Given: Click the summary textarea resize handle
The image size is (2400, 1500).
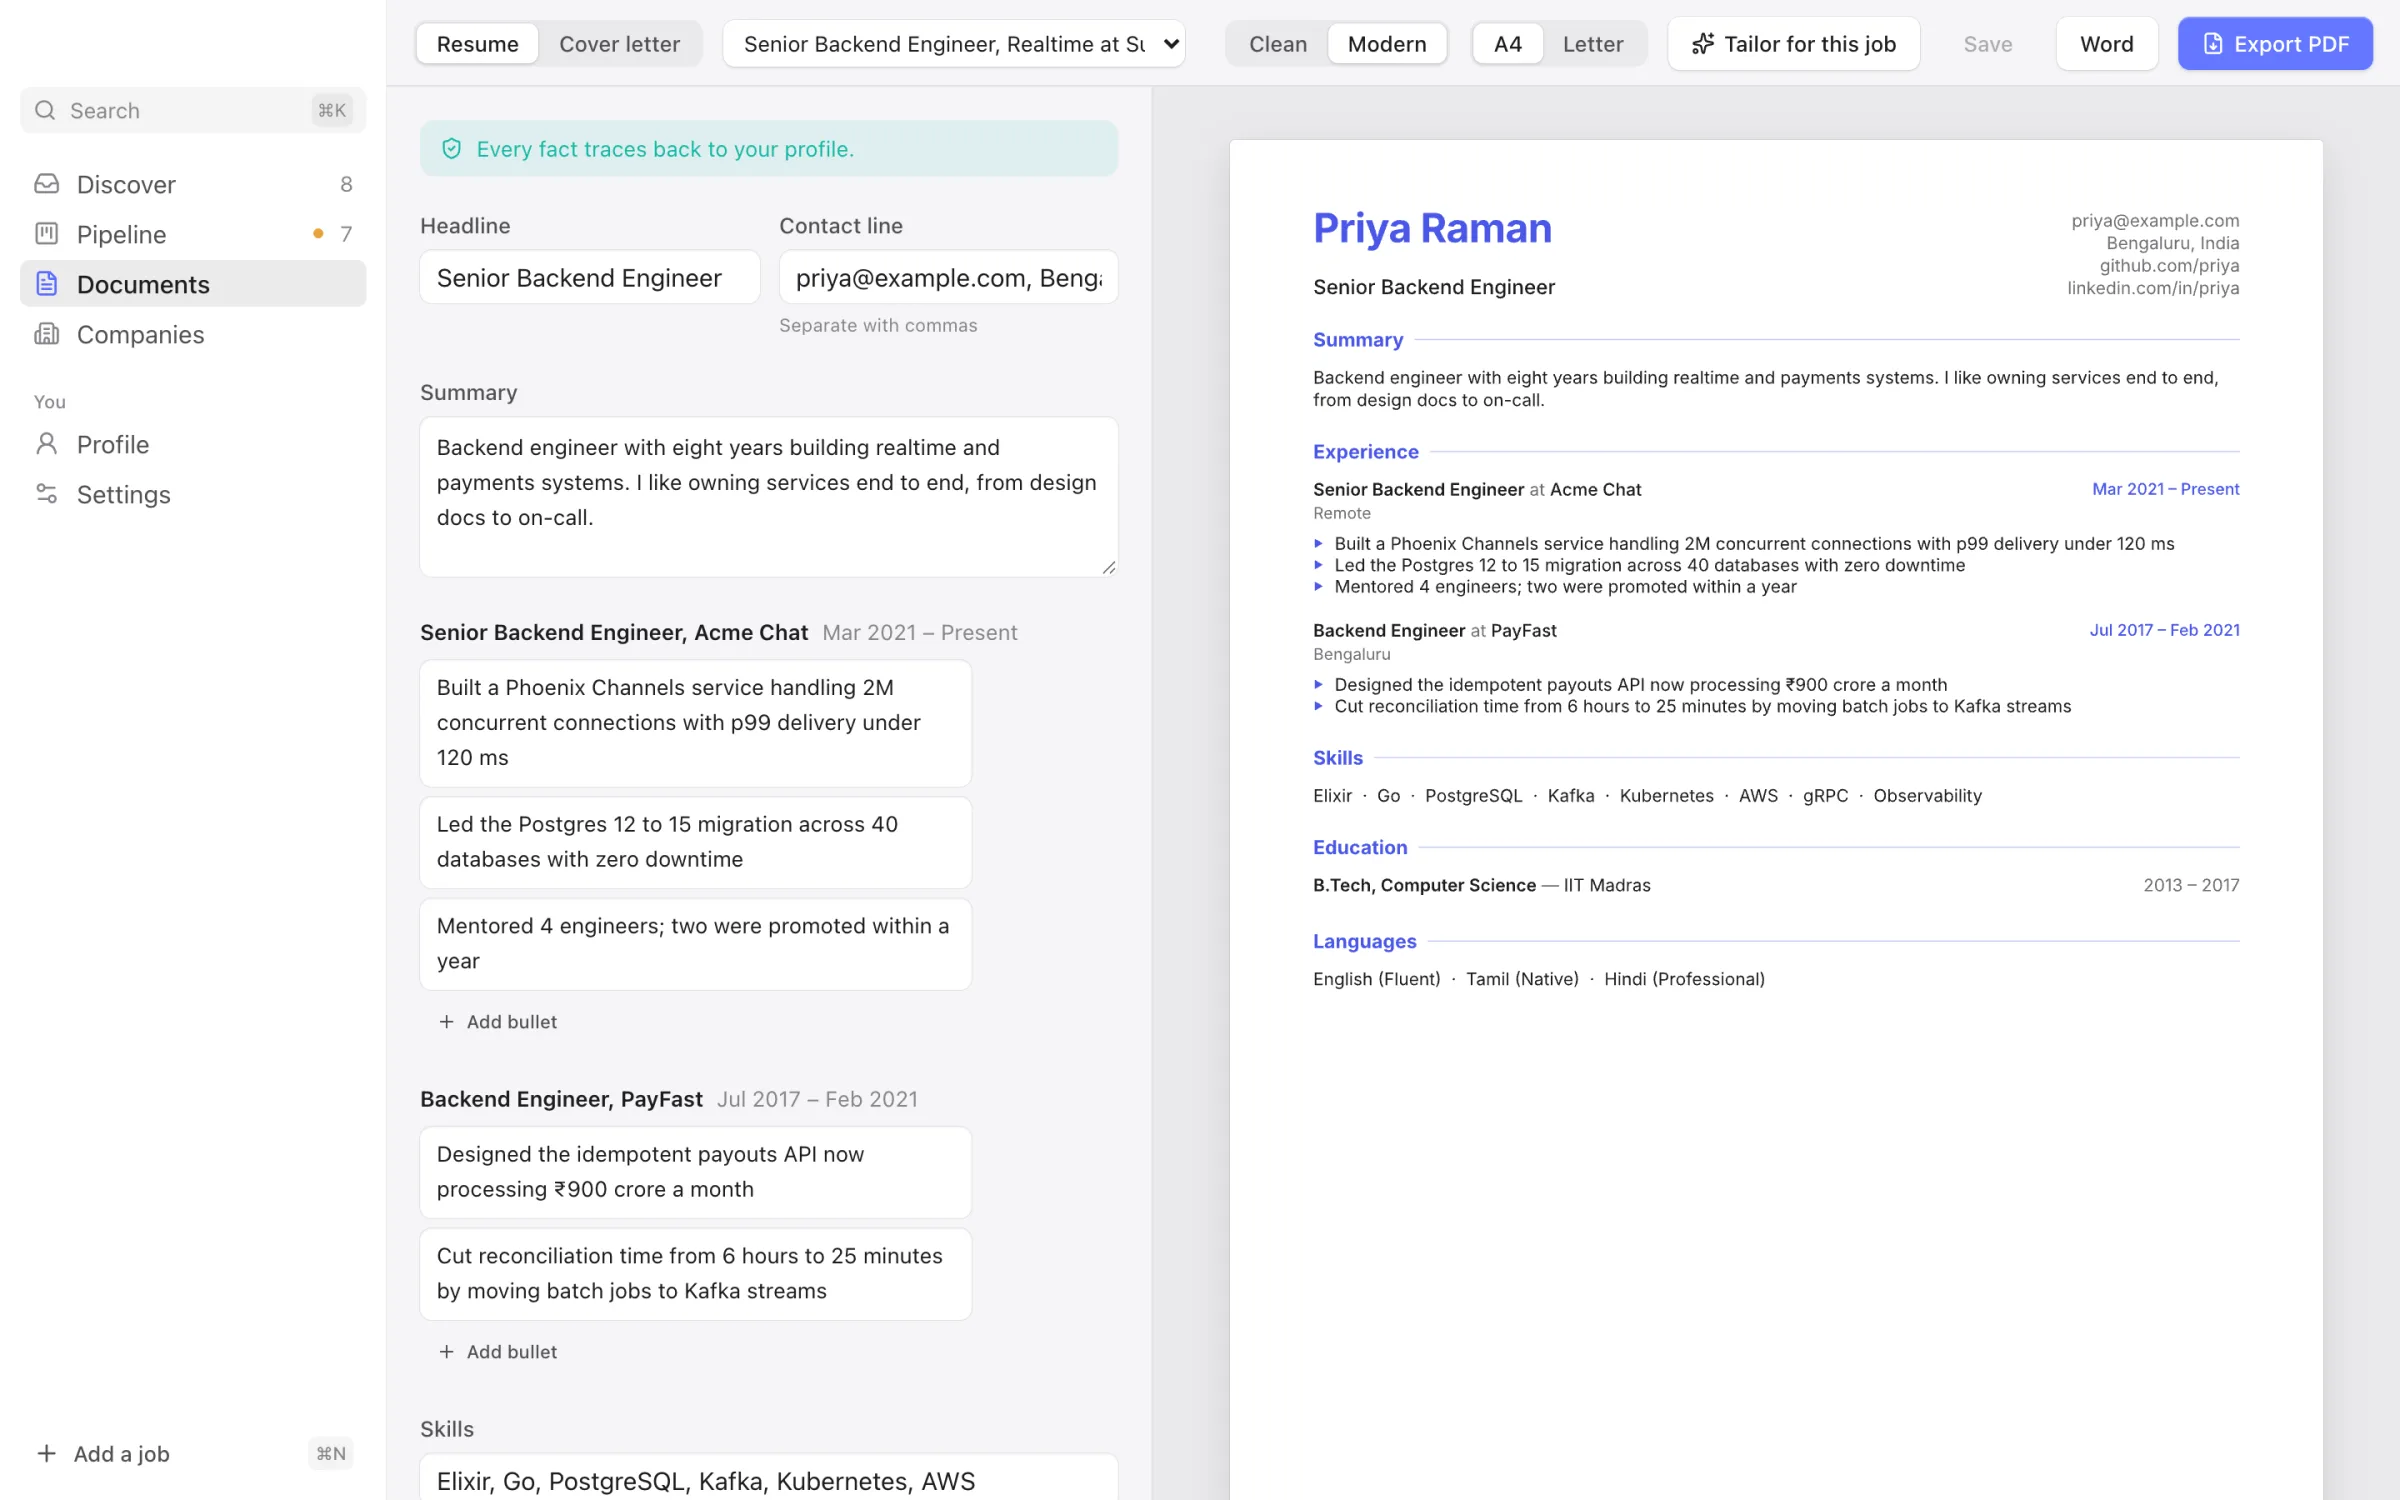Looking at the screenshot, I should (x=1108, y=567).
